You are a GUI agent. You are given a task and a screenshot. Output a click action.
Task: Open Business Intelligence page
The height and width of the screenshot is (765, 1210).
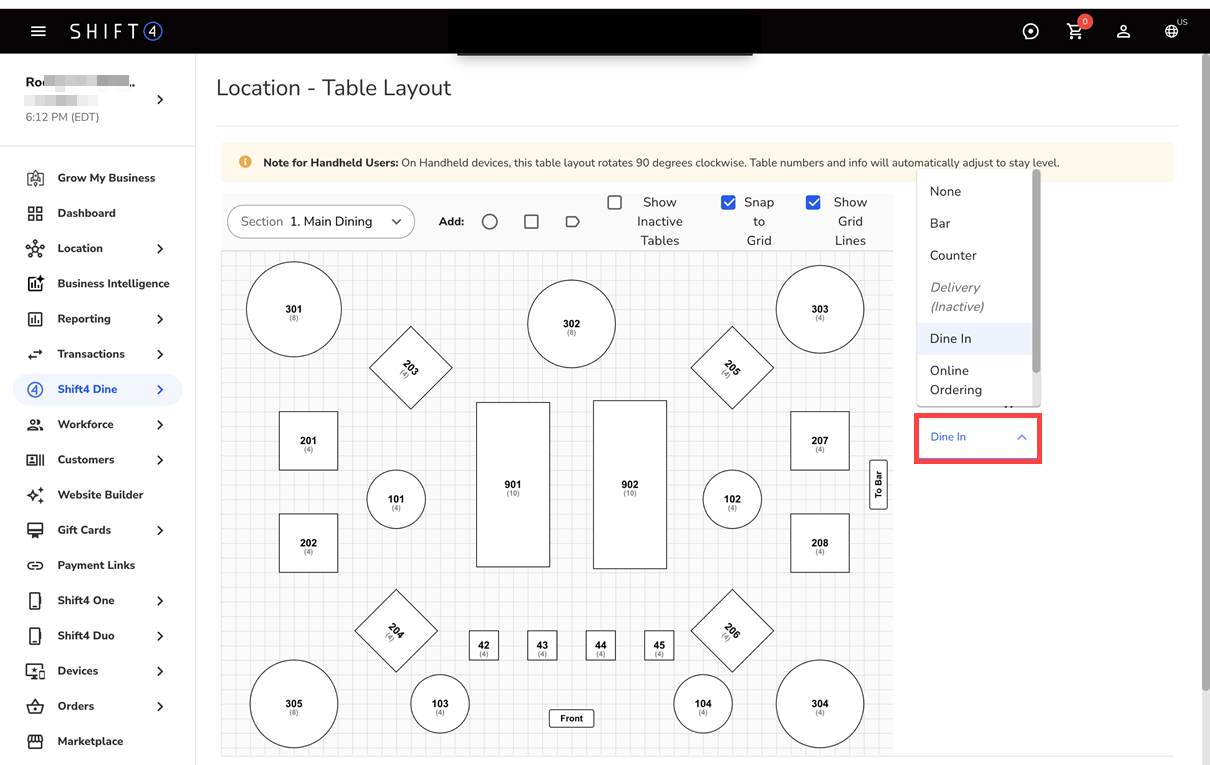[x=113, y=283]
